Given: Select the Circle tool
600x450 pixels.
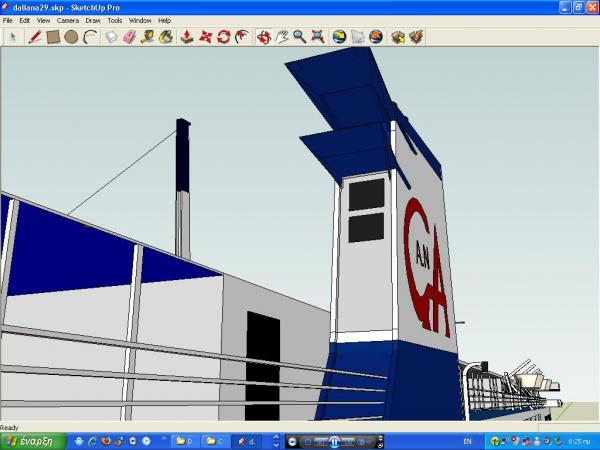Looking at the screenshot, I should click(71, 37).
